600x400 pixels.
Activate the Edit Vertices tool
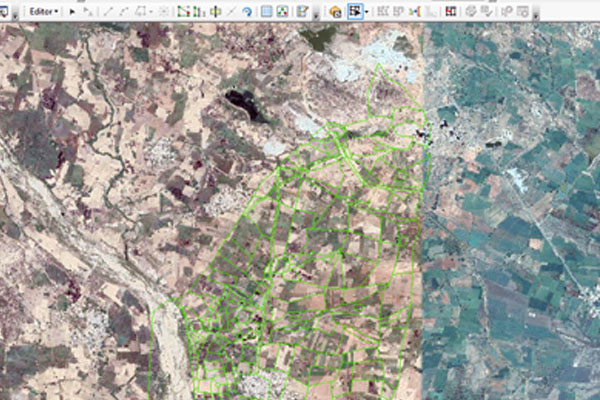184,11
